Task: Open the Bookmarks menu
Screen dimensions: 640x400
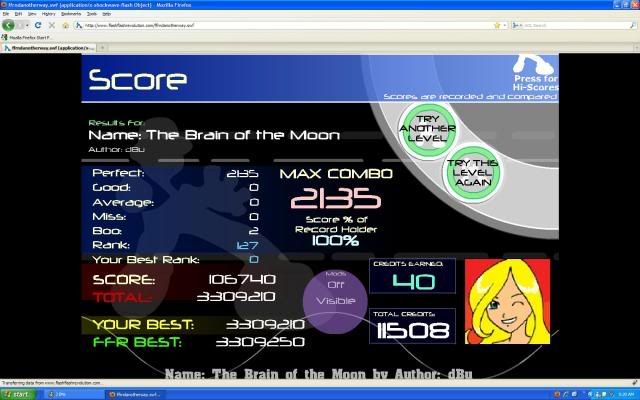Action: (71, 15)
